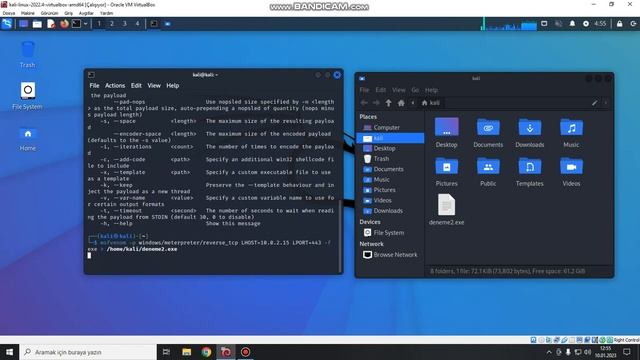640x360 pixels.
Task: Open Go menu in file manager
Action: click(415, 90)
